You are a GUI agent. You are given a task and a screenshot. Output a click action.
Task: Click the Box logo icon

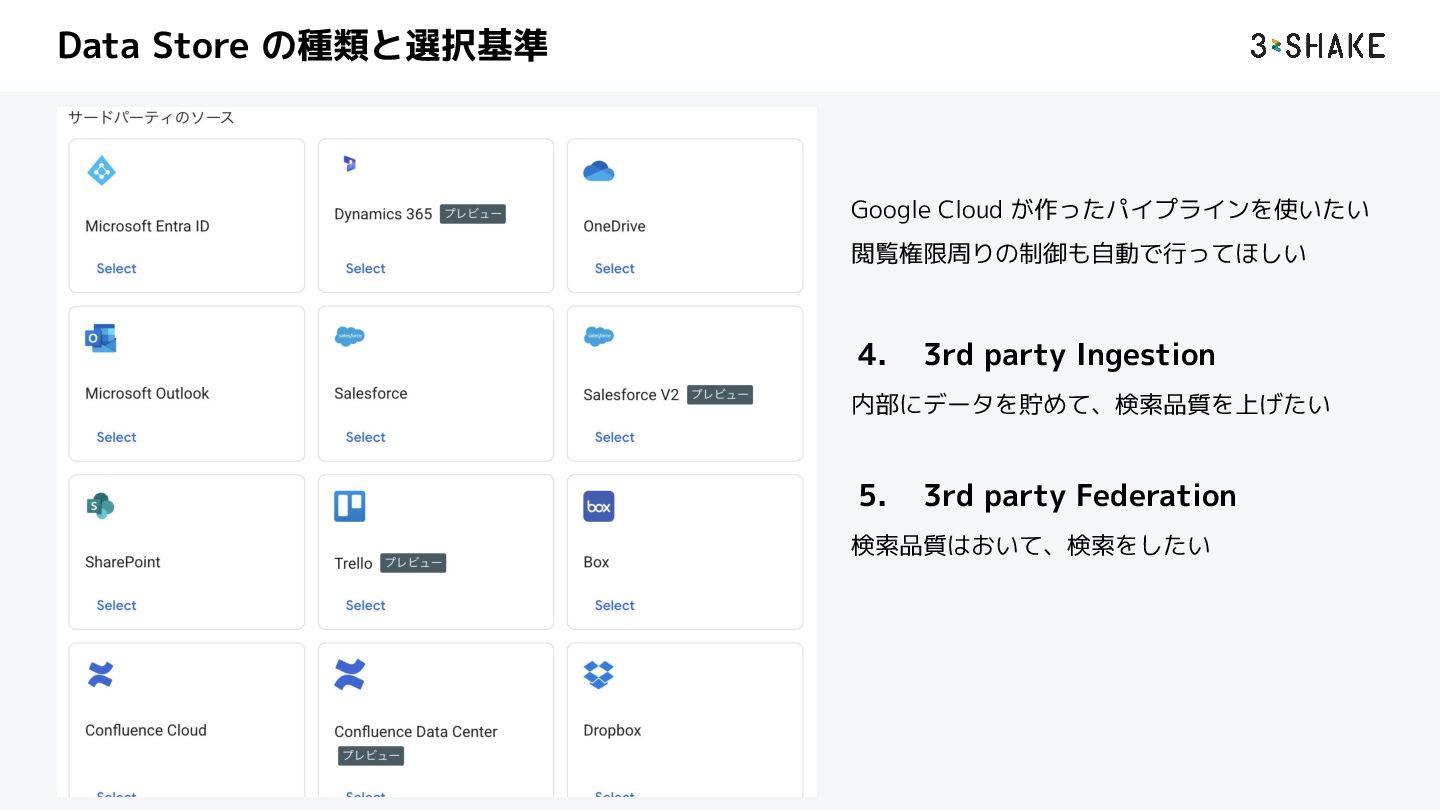tap(599, 506)
